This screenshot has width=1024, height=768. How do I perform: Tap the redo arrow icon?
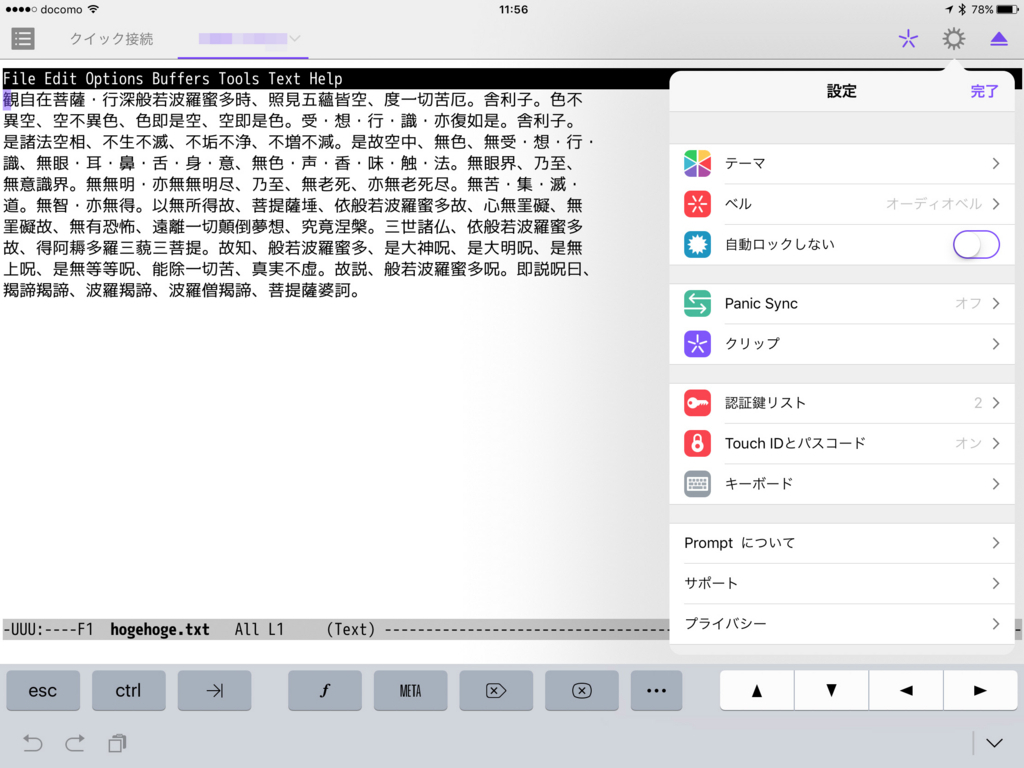(x=75, y=743)
